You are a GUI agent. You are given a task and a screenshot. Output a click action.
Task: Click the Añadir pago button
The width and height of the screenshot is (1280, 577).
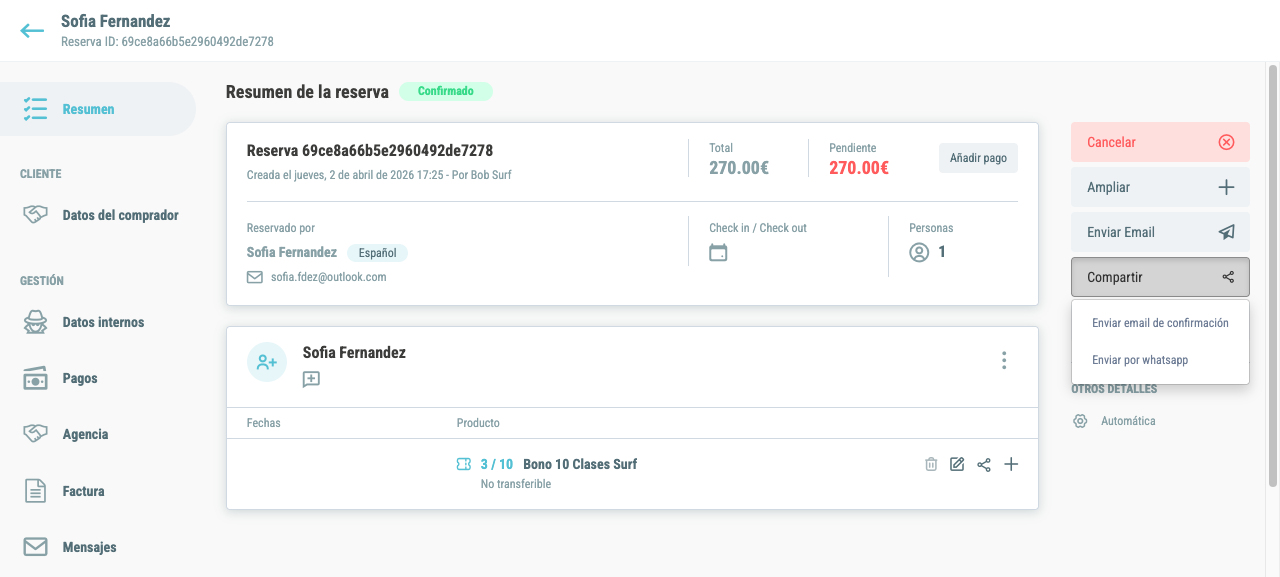(x=978, y=158)
